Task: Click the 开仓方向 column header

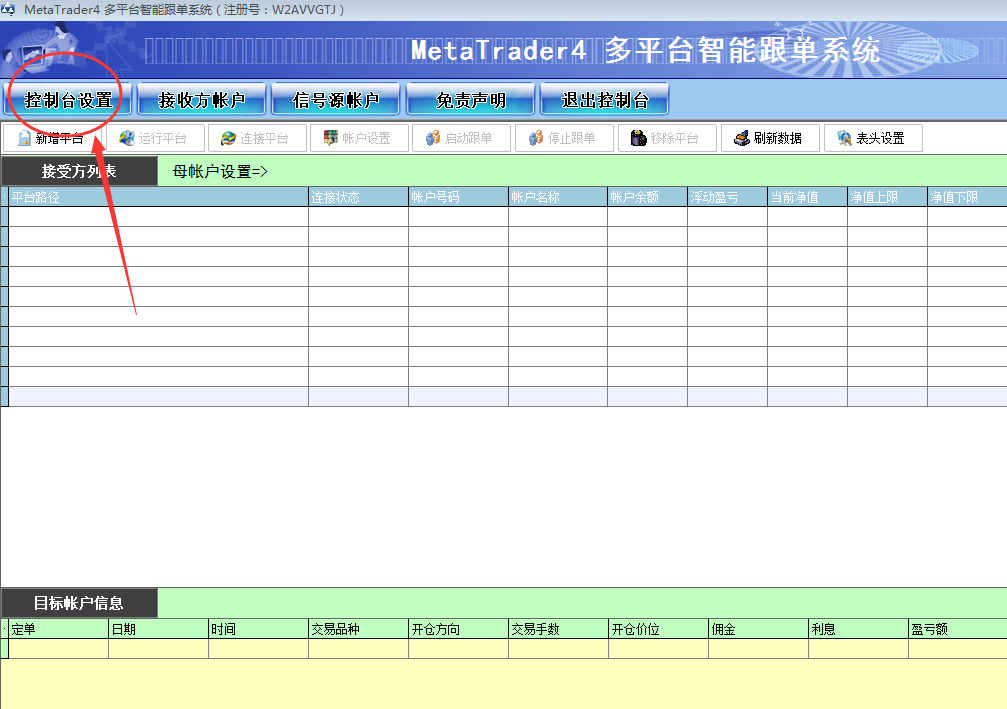Action: coord(459,629)
